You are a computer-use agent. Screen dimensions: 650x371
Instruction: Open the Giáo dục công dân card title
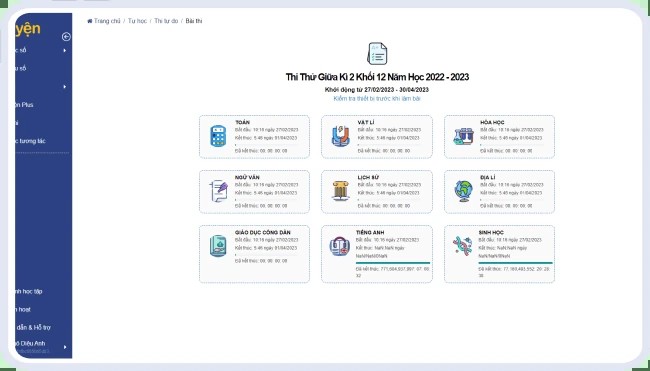(262, 233)
